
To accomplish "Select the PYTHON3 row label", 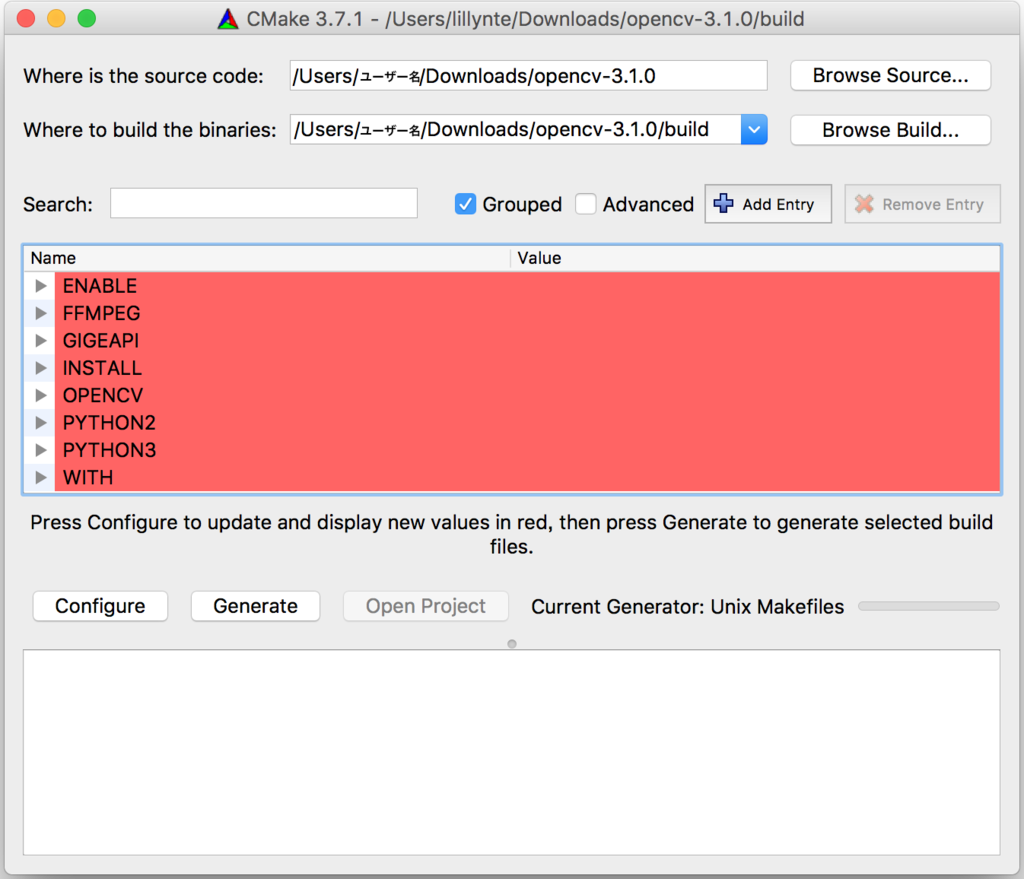I will [x=109, y=451].
